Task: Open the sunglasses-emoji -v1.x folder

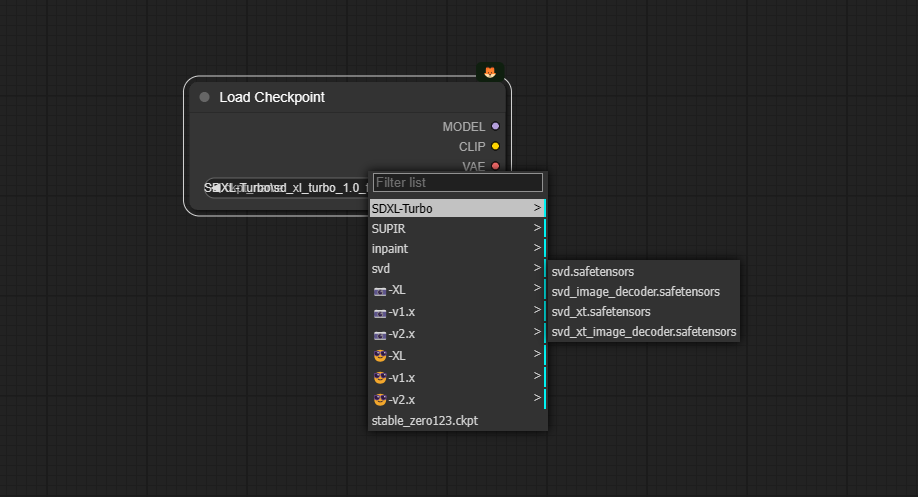Action: click(x=458, y=378)
